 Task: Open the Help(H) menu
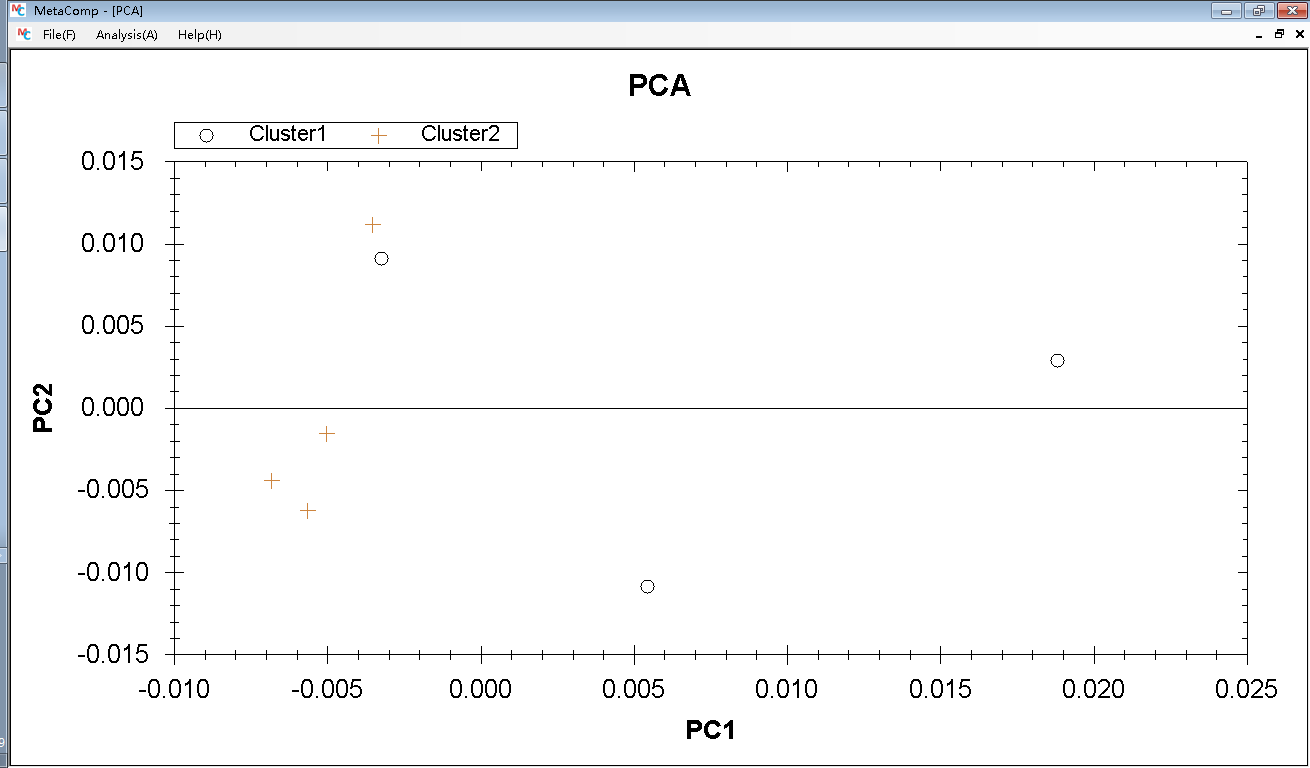point(200,35)
